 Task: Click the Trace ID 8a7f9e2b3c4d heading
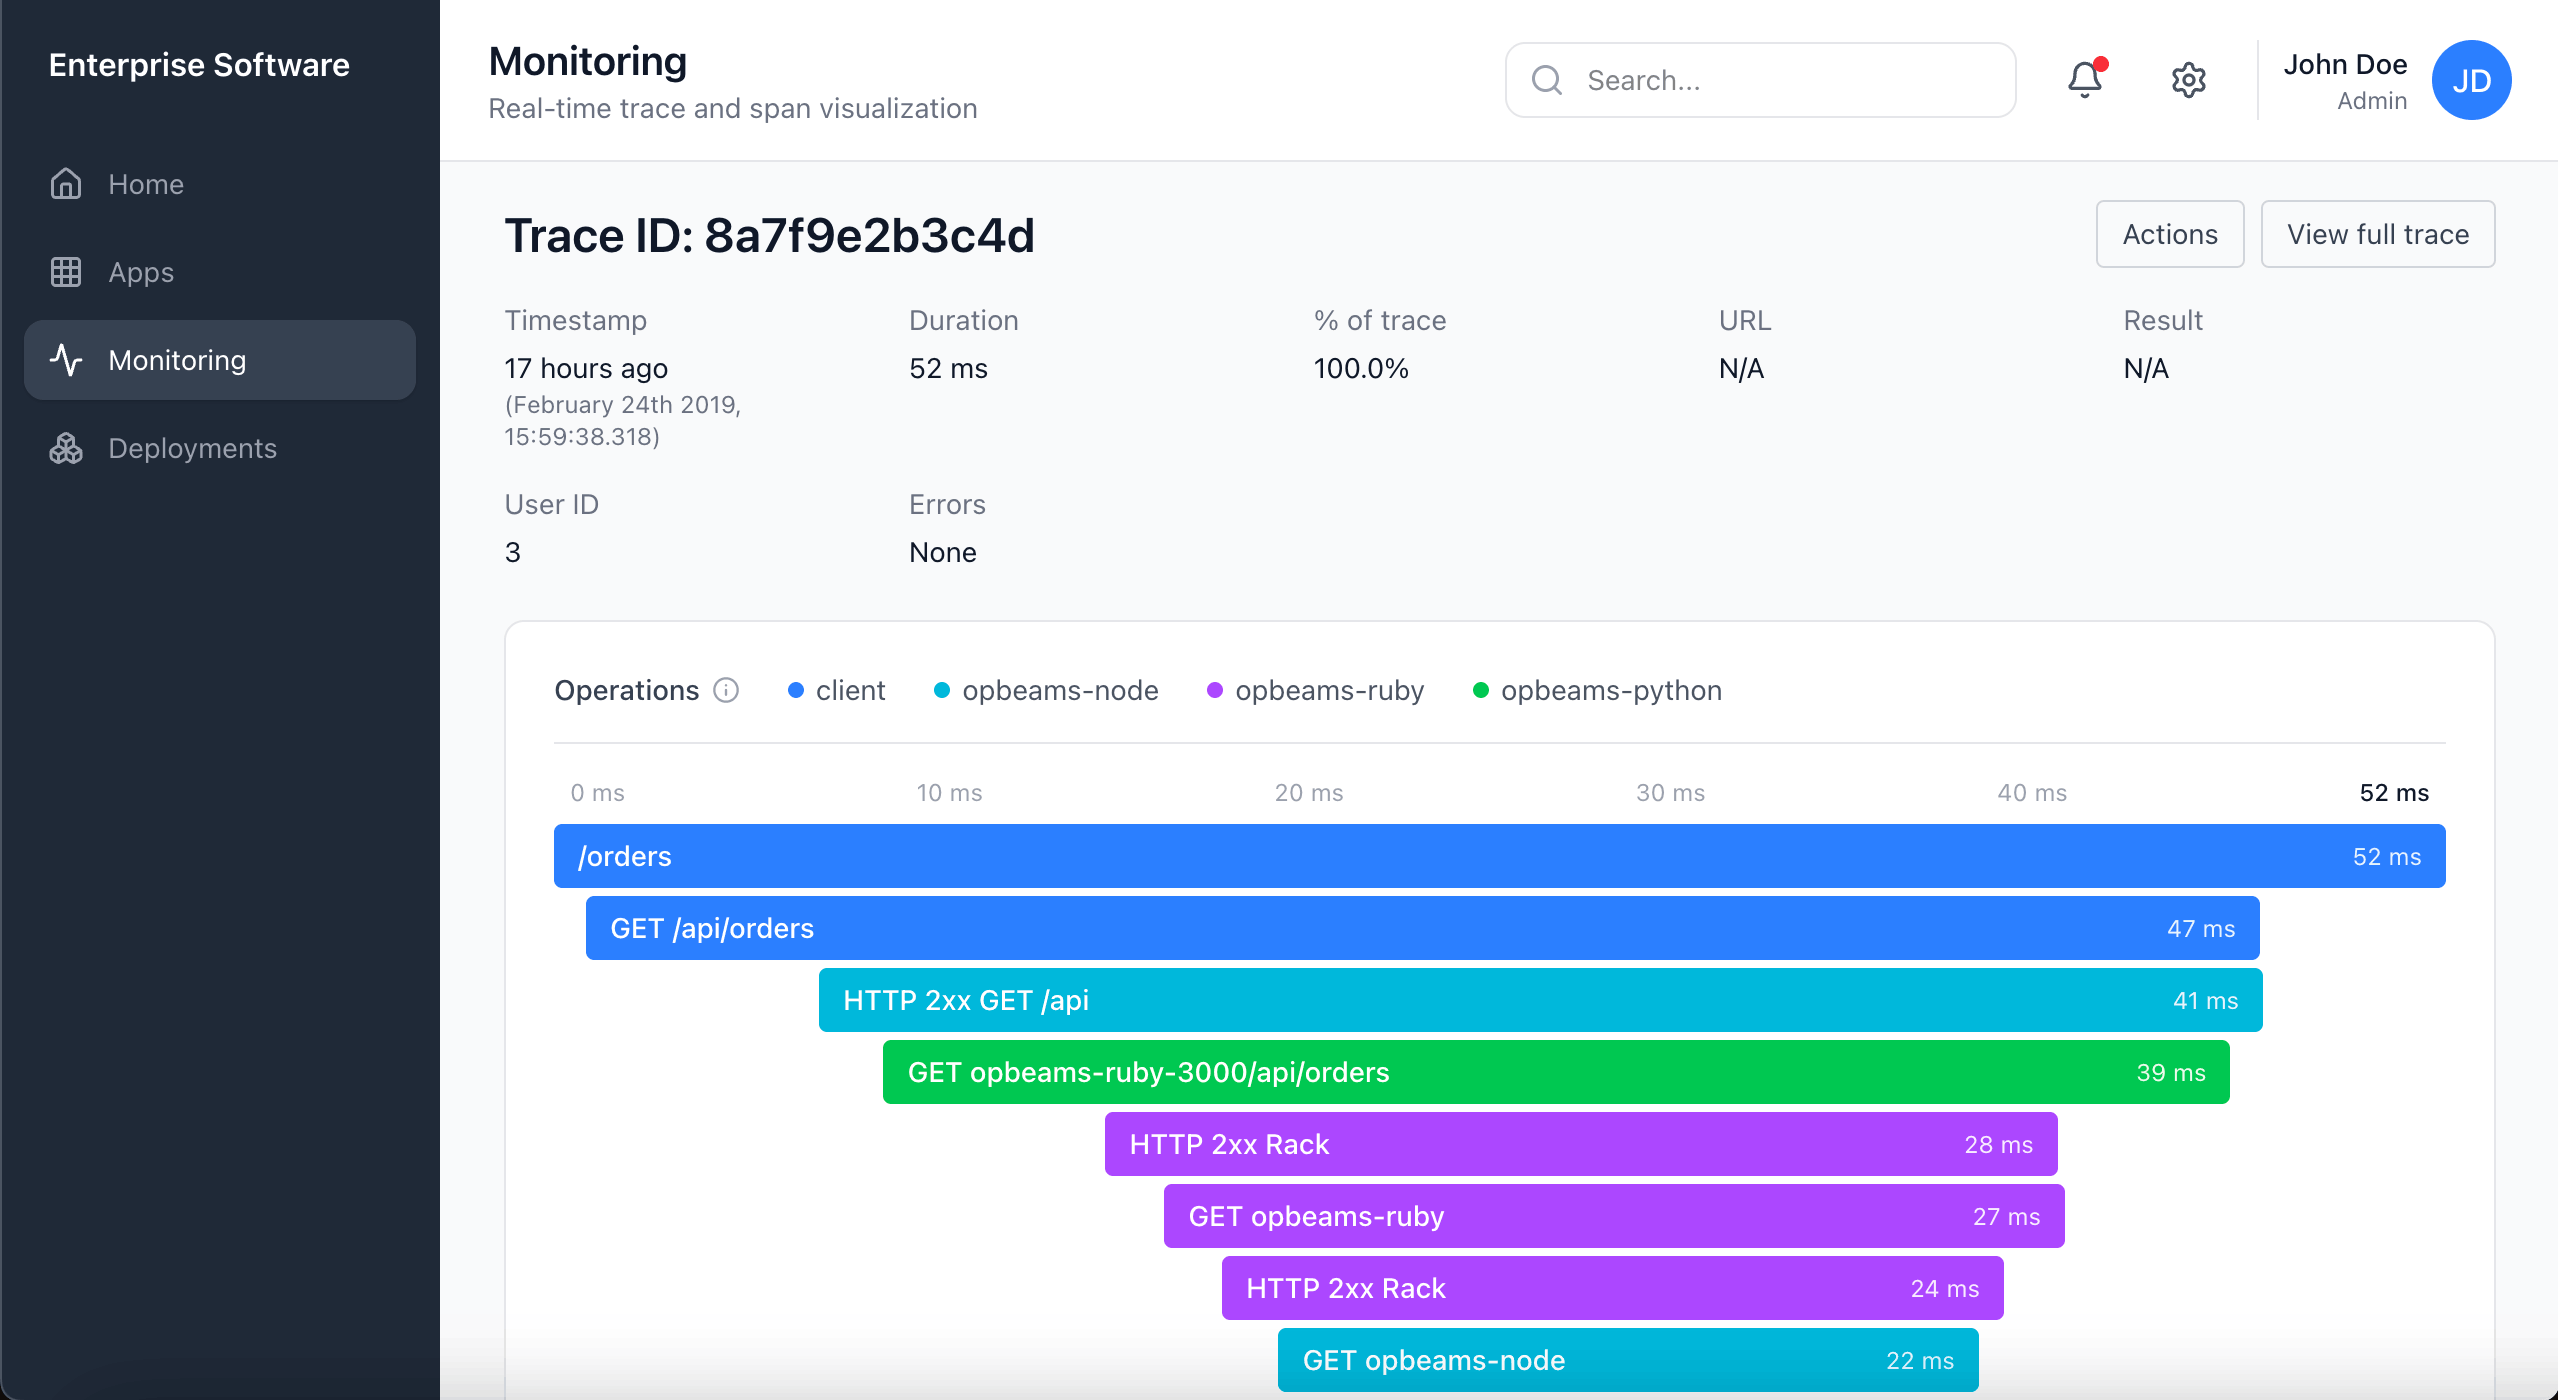(769, 235)
